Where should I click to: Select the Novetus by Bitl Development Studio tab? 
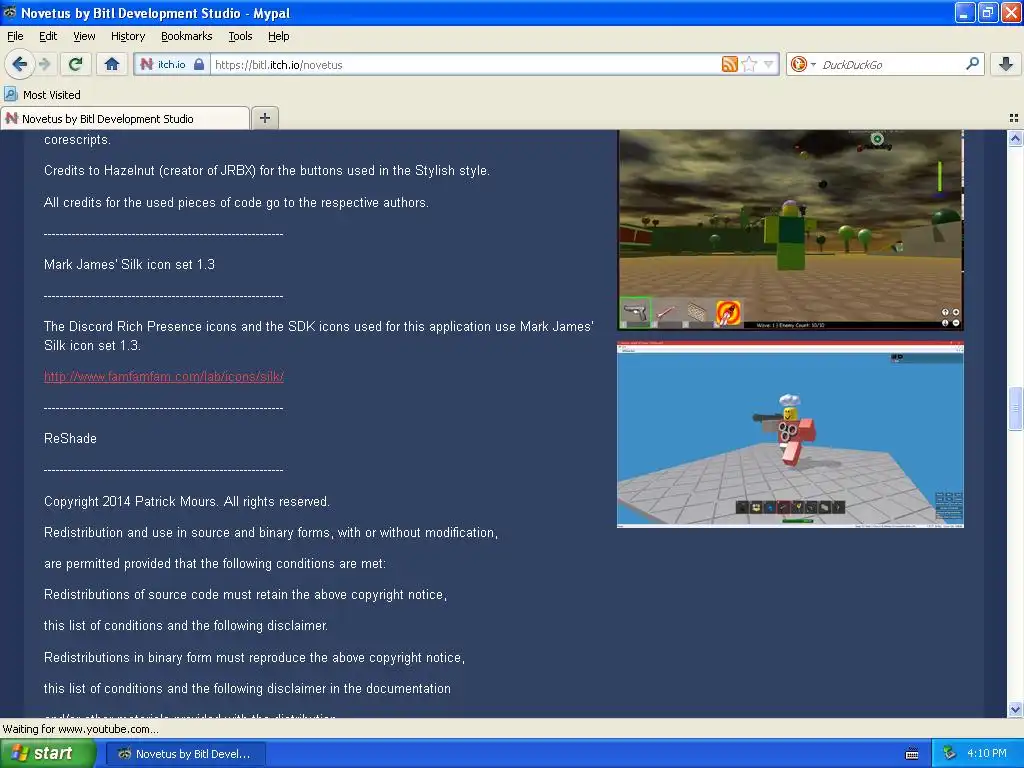tap(125, 118)
